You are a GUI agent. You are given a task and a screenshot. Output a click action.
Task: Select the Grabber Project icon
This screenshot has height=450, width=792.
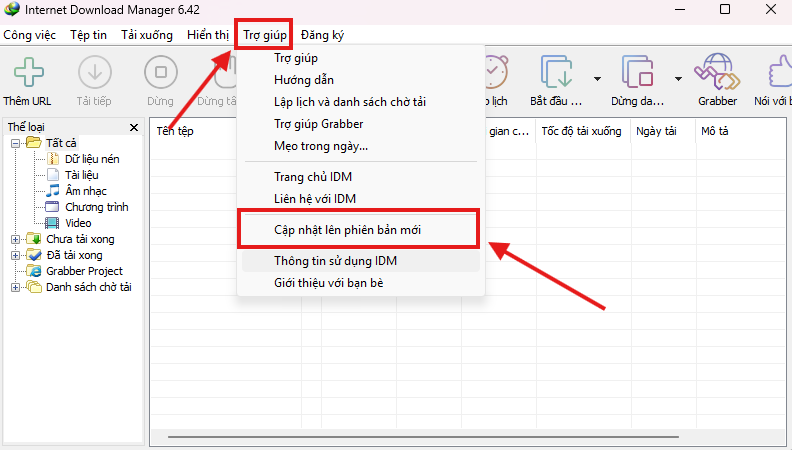pos(34,271)
